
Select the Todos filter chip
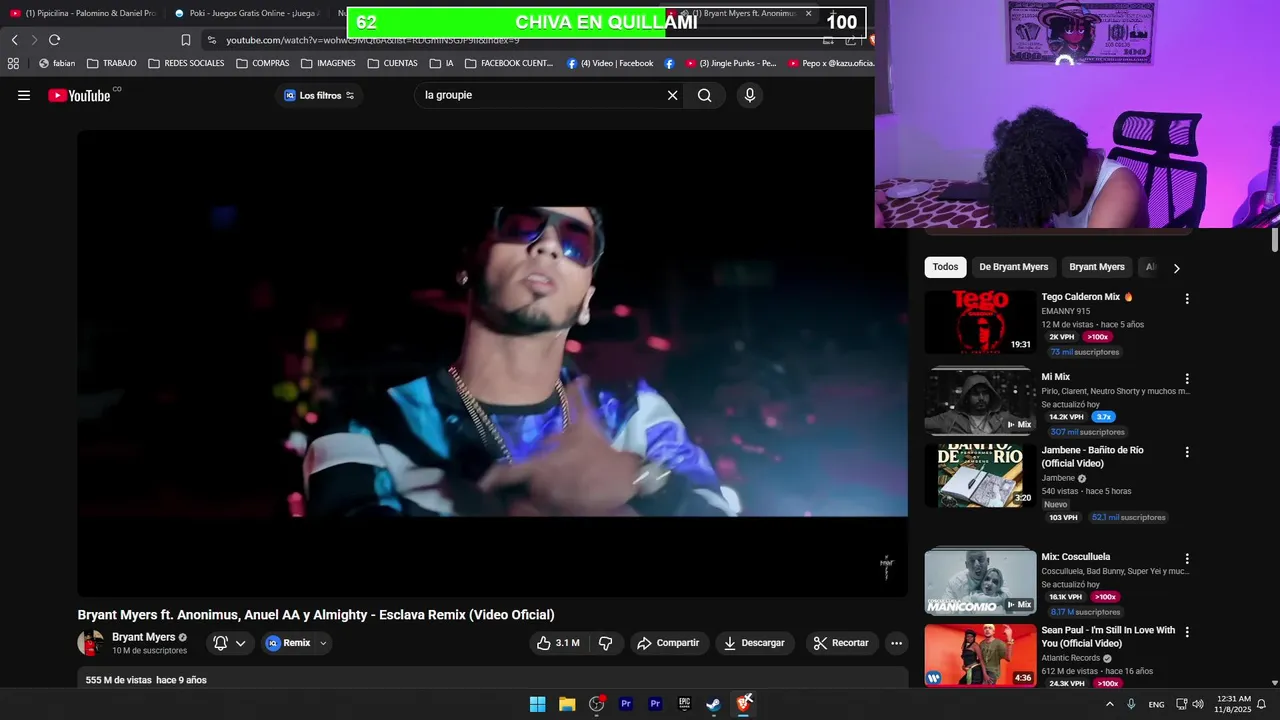(945, 267)
